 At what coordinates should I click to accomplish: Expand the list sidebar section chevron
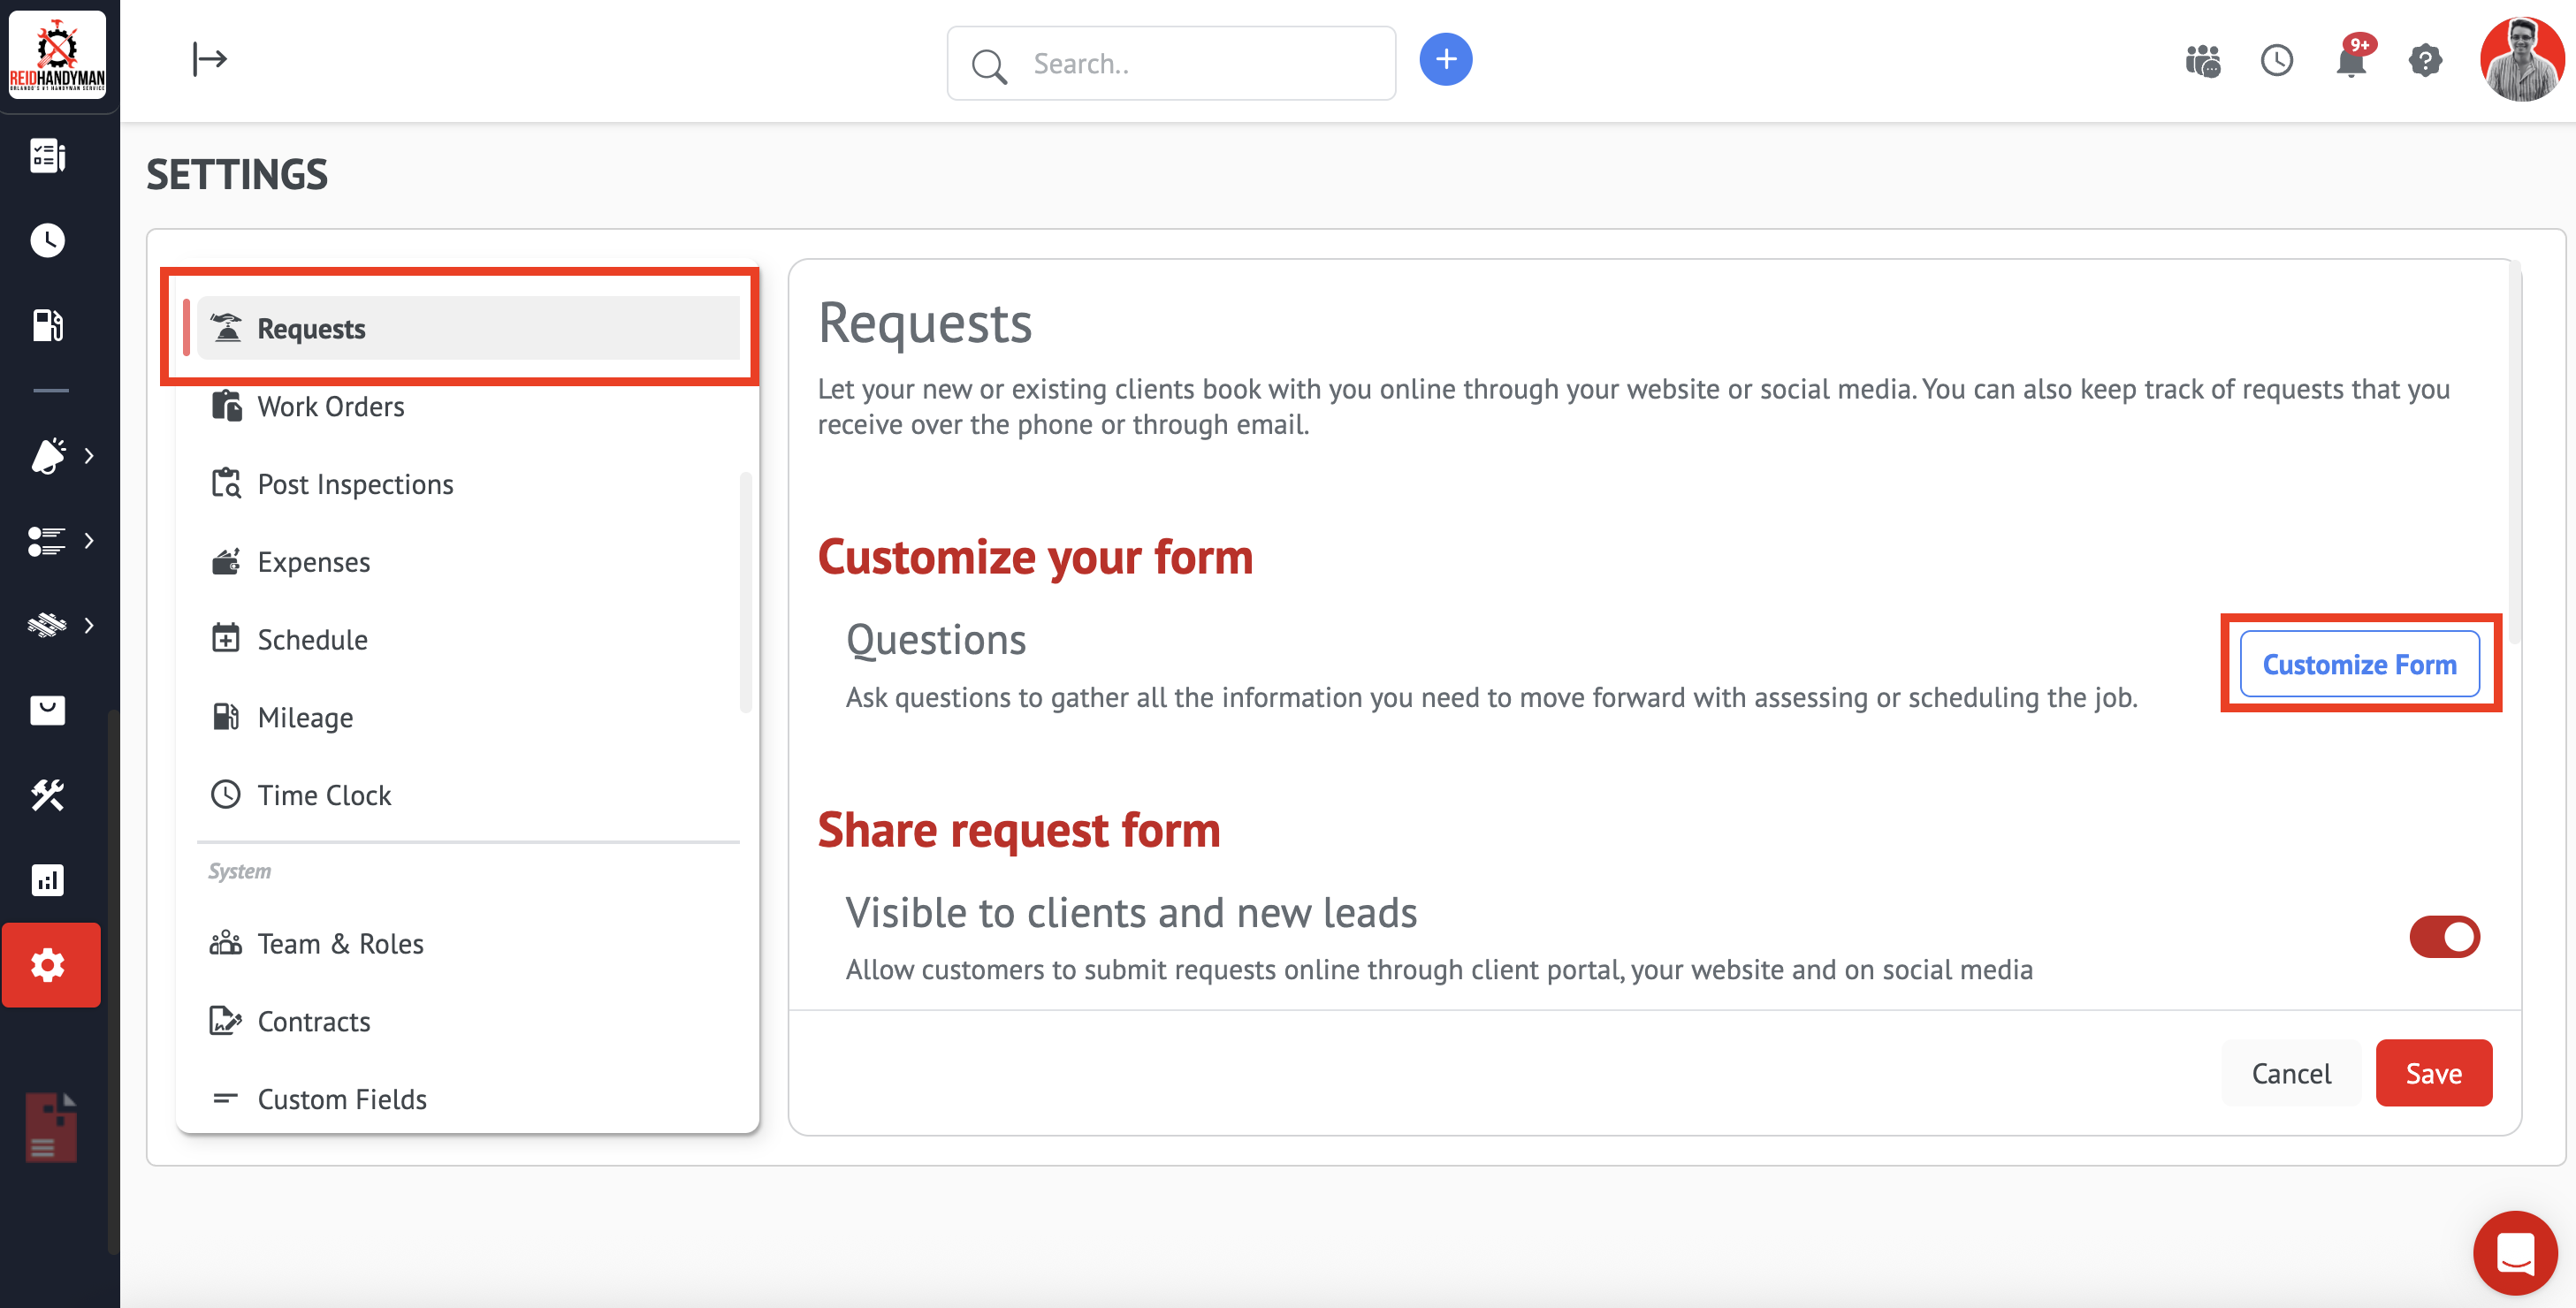[89, 541]
